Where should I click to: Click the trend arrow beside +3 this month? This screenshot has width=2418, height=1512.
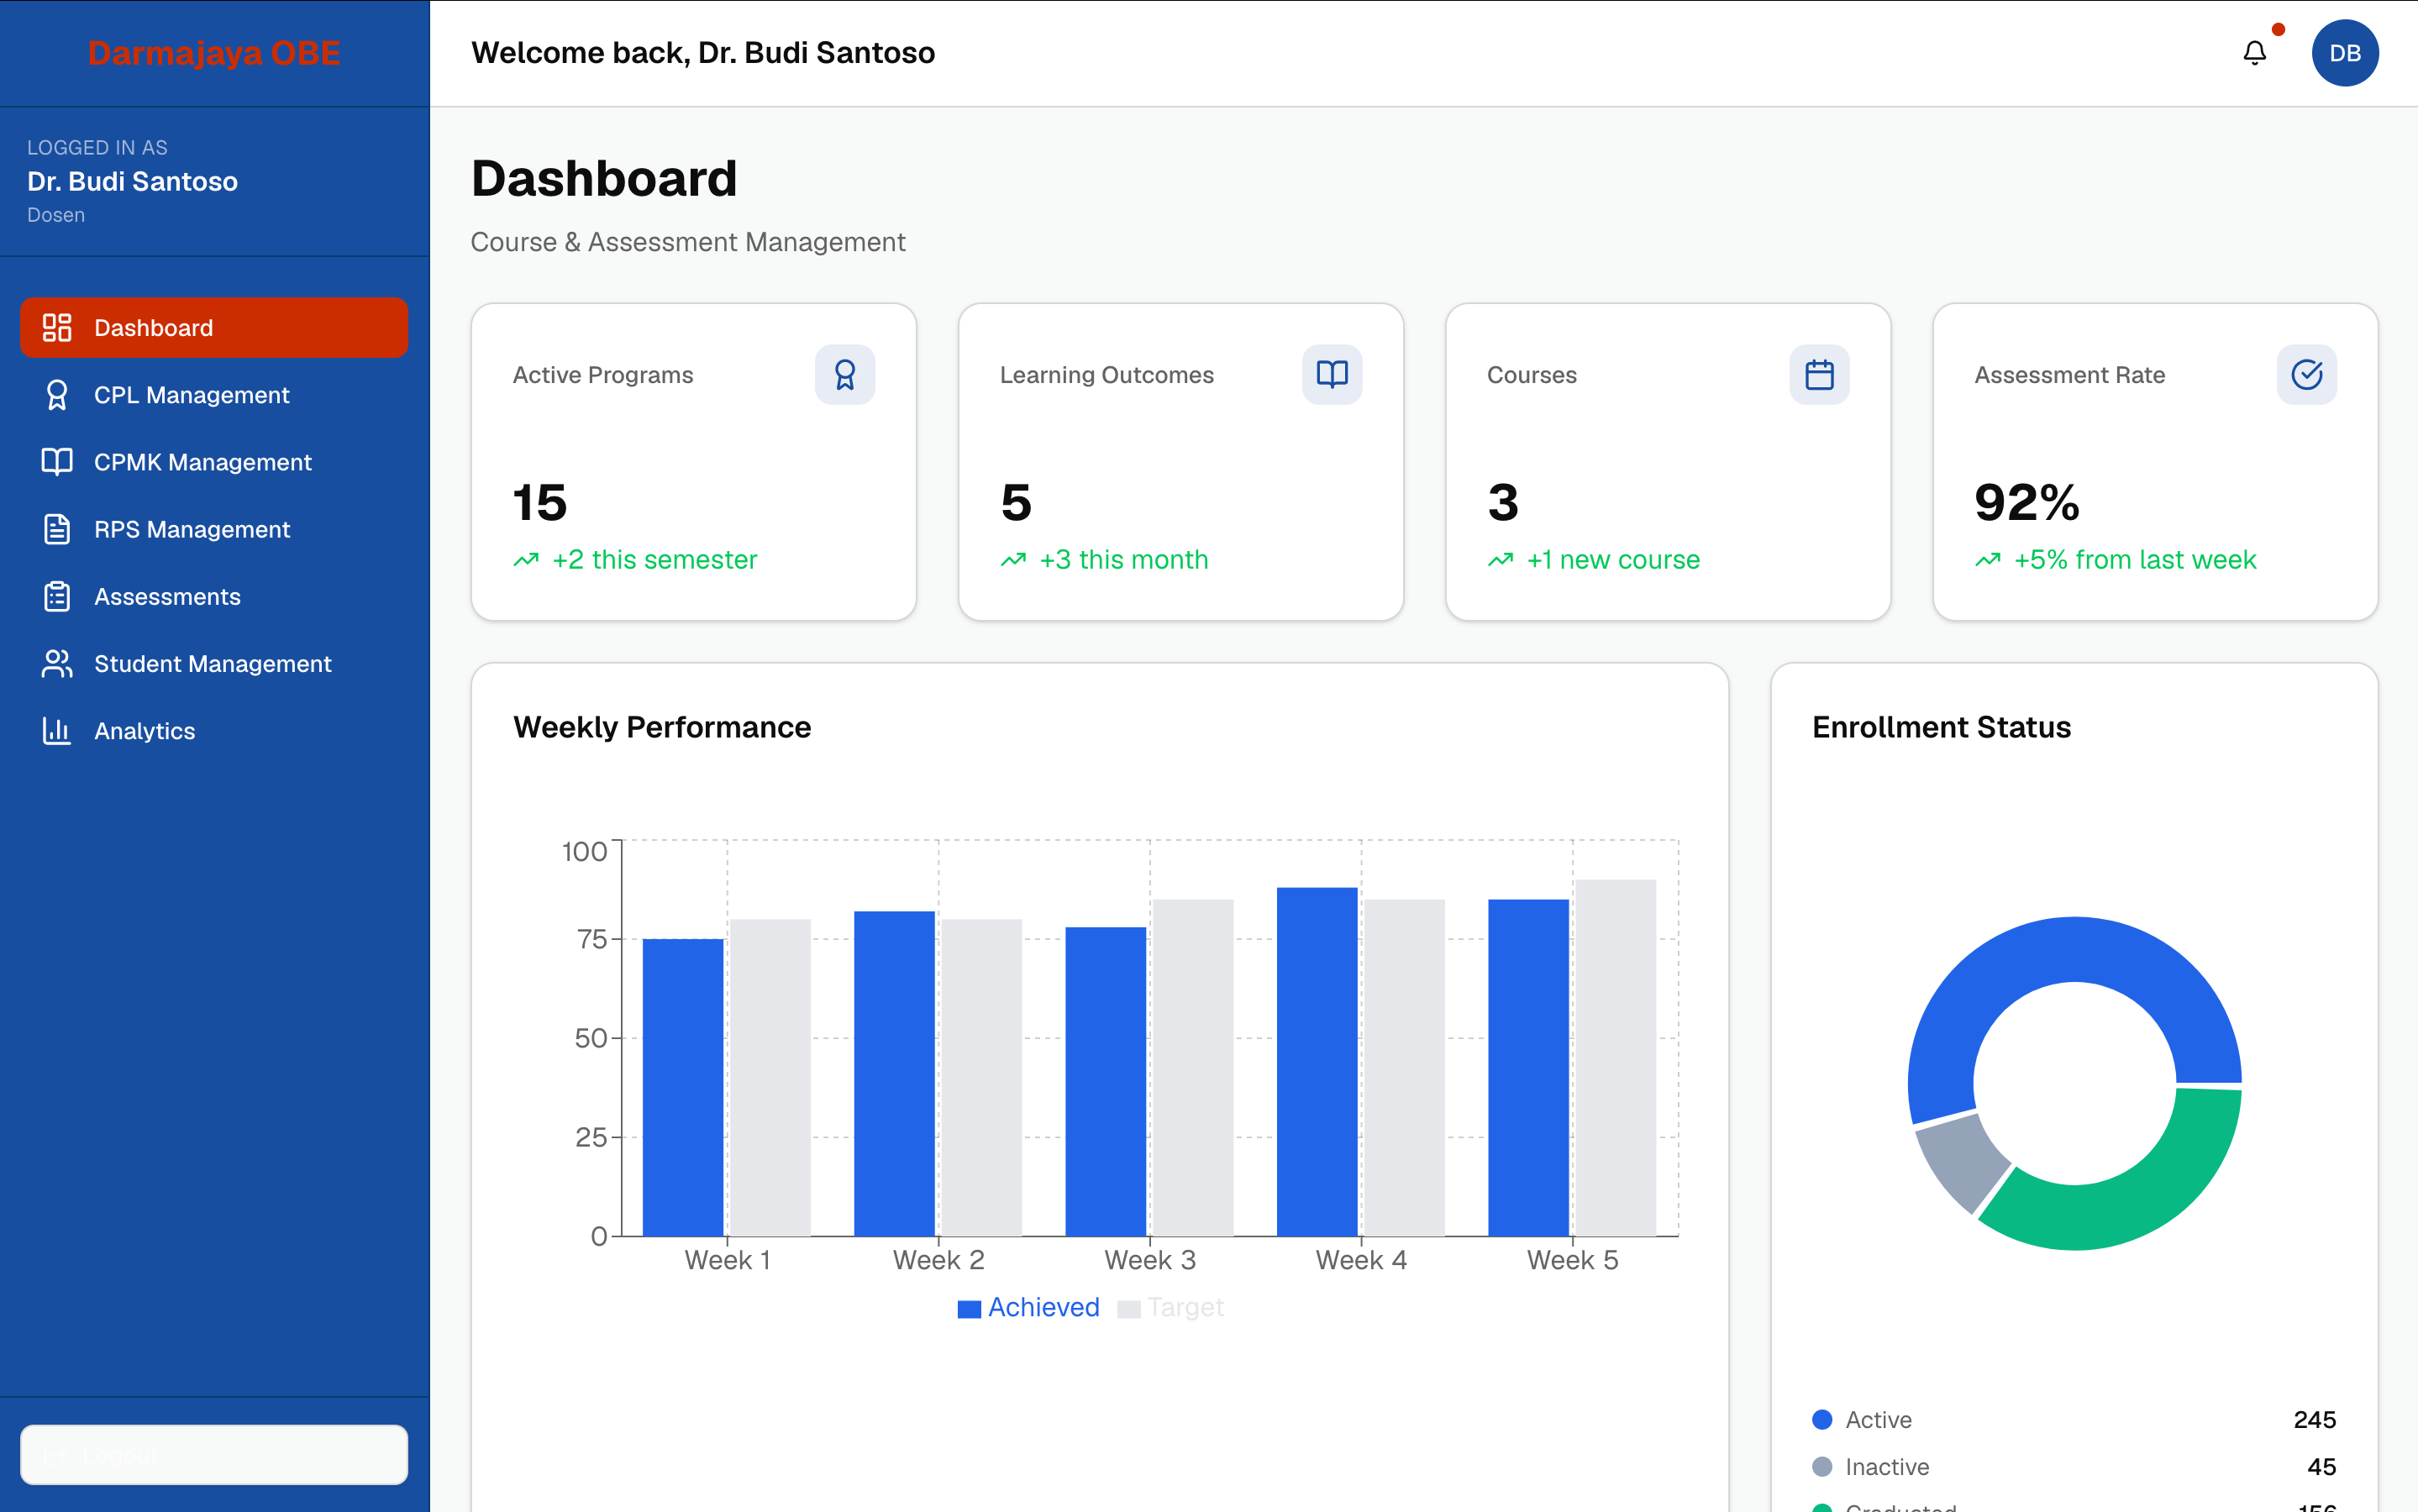tap(1013, 560)
